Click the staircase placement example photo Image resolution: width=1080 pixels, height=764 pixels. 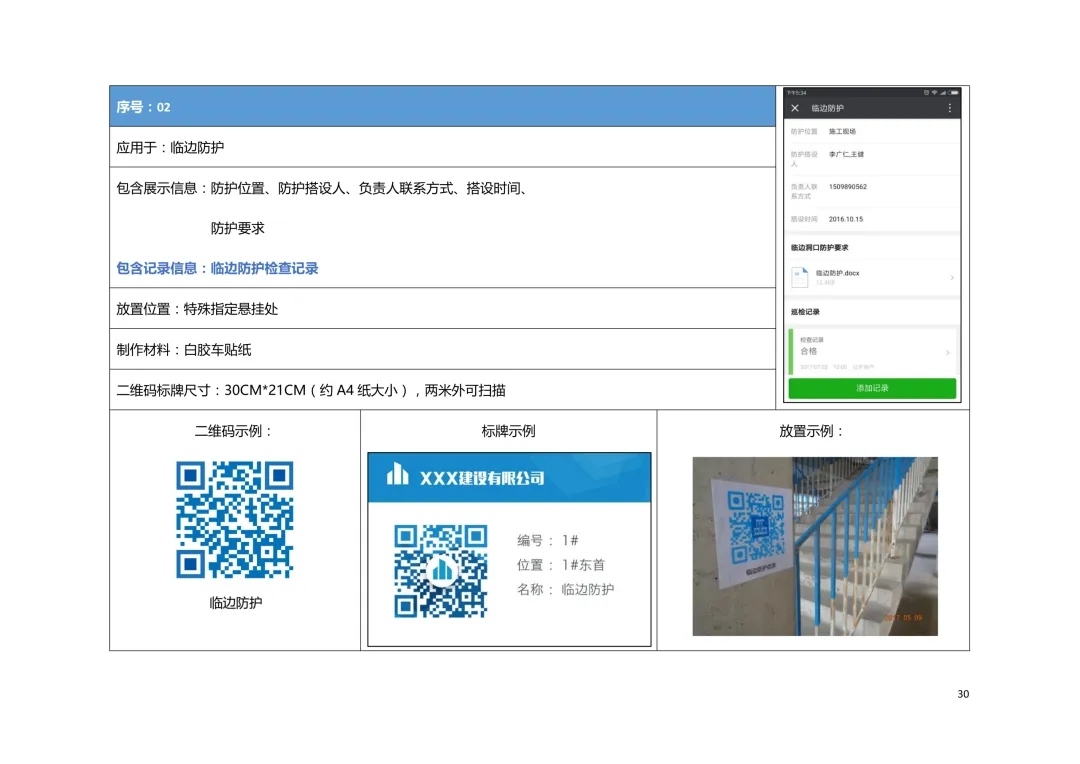[815, 546]
